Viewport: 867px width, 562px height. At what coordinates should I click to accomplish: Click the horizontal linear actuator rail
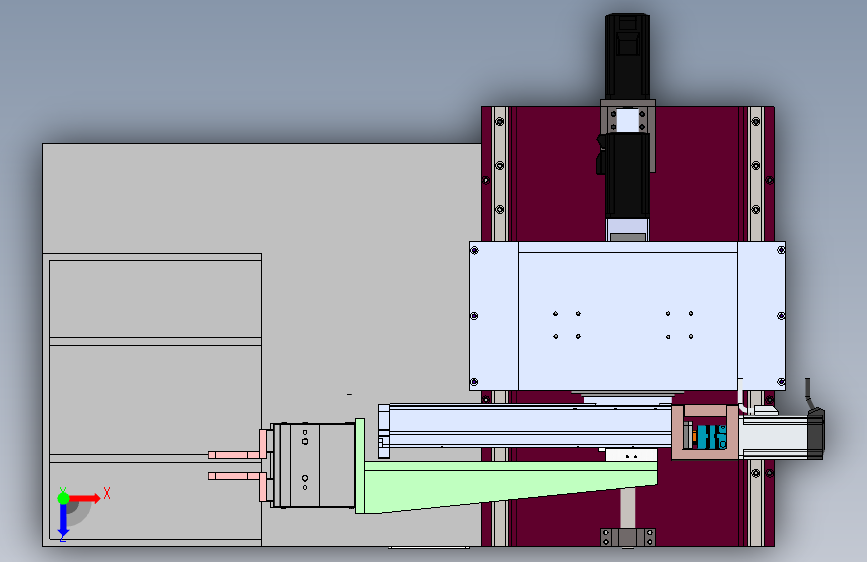525,426
